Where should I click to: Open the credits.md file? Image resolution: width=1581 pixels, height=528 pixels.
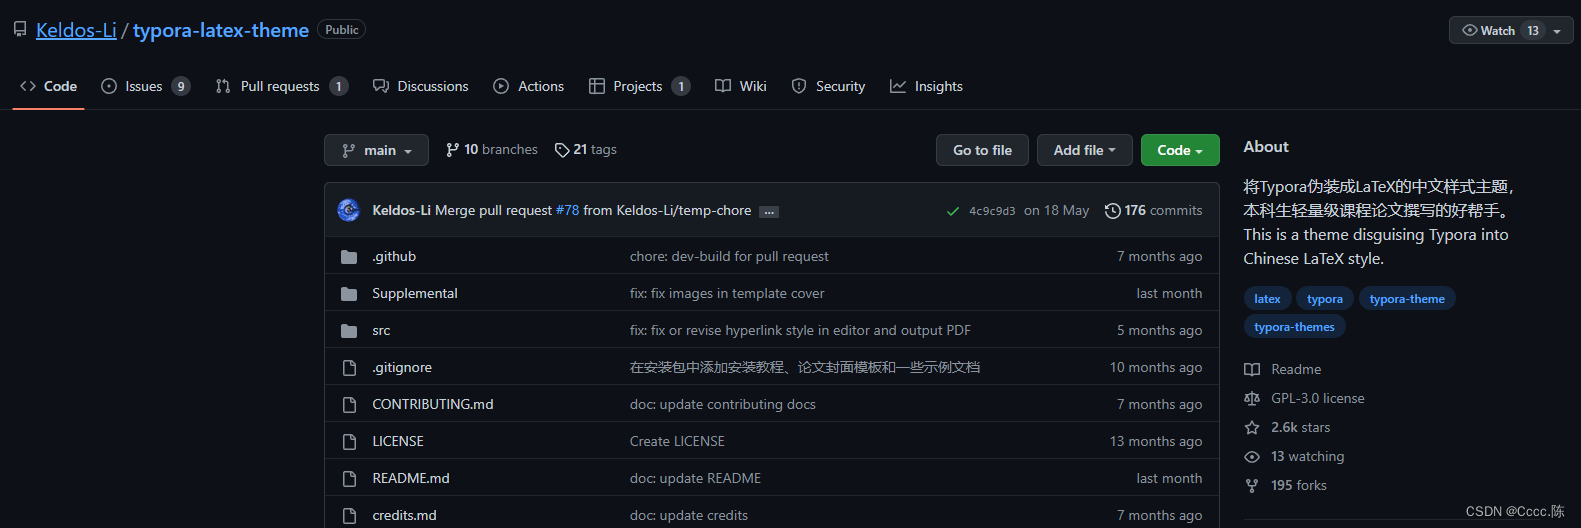click(x=404, y=515)
